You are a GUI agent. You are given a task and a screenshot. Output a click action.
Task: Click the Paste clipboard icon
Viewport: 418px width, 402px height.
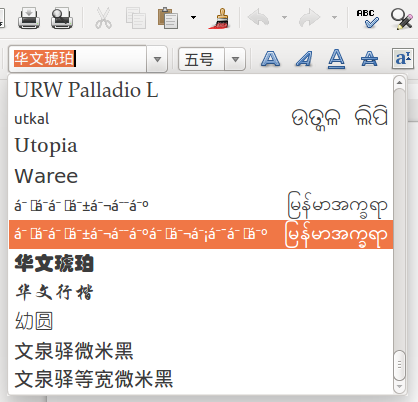[168, 18]
